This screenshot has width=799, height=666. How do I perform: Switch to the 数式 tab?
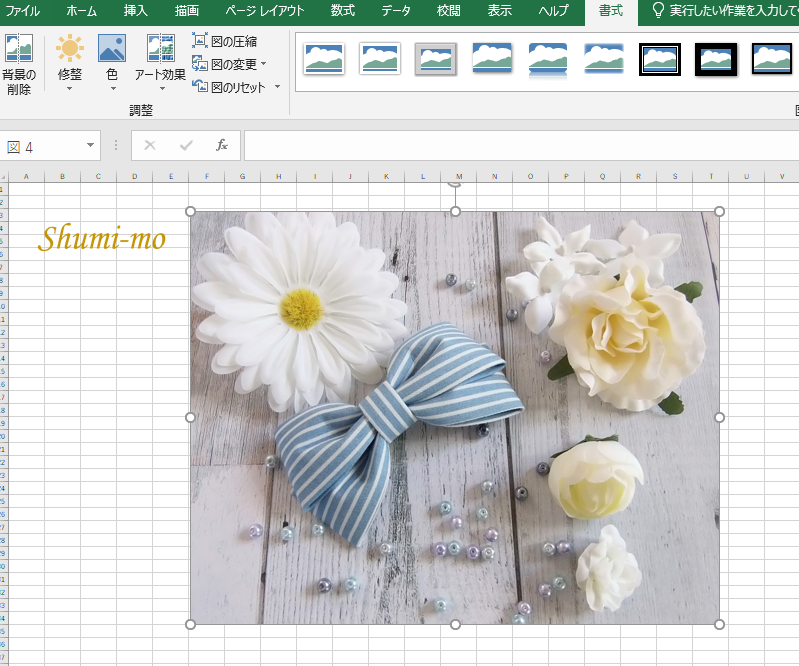(342, 11)
